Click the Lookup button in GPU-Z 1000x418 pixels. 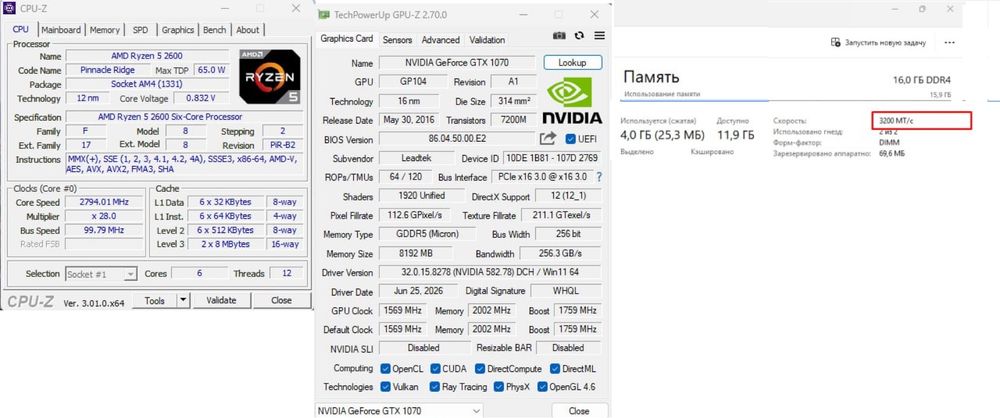coord(573,63)
